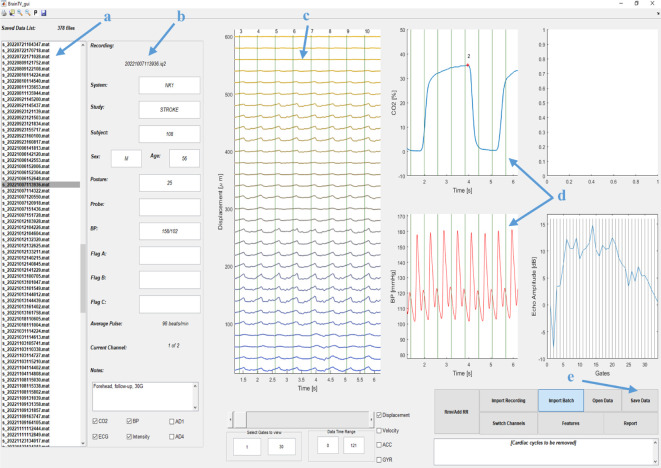Click the Sex field showing M
661x468 pixels.
pos(126,159)
